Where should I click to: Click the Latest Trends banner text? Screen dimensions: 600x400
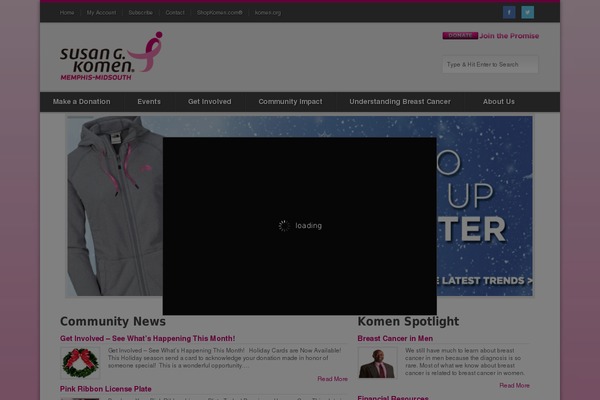coord(484,281)
